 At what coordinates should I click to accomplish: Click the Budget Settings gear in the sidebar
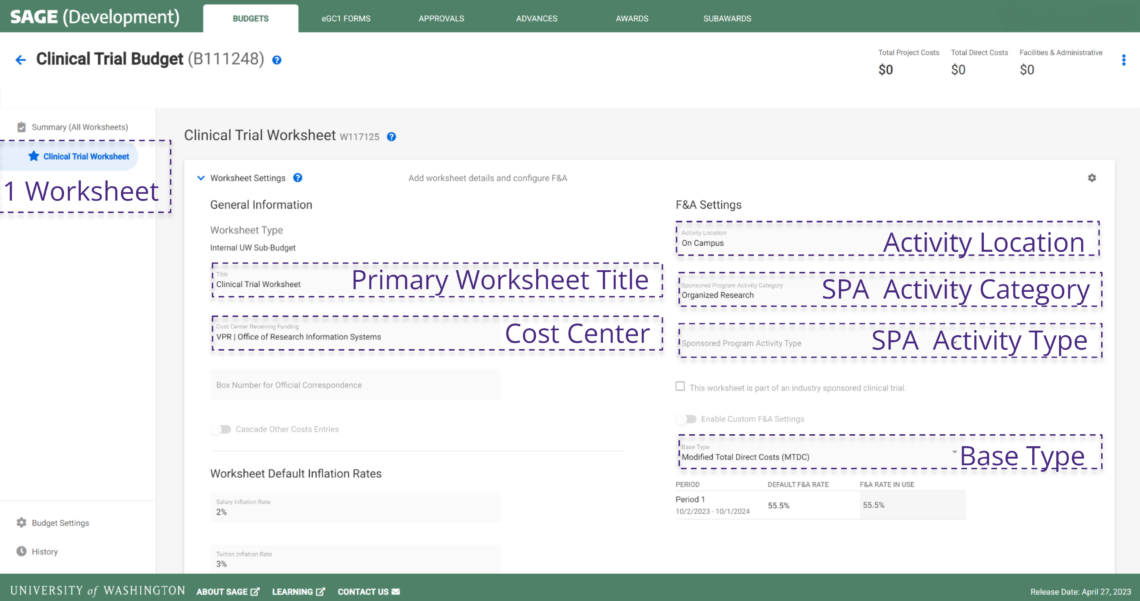pos(22,522)
